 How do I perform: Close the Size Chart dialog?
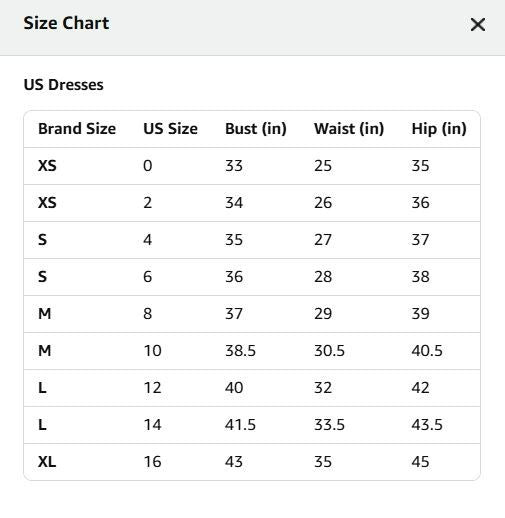(x=478, y=24)
